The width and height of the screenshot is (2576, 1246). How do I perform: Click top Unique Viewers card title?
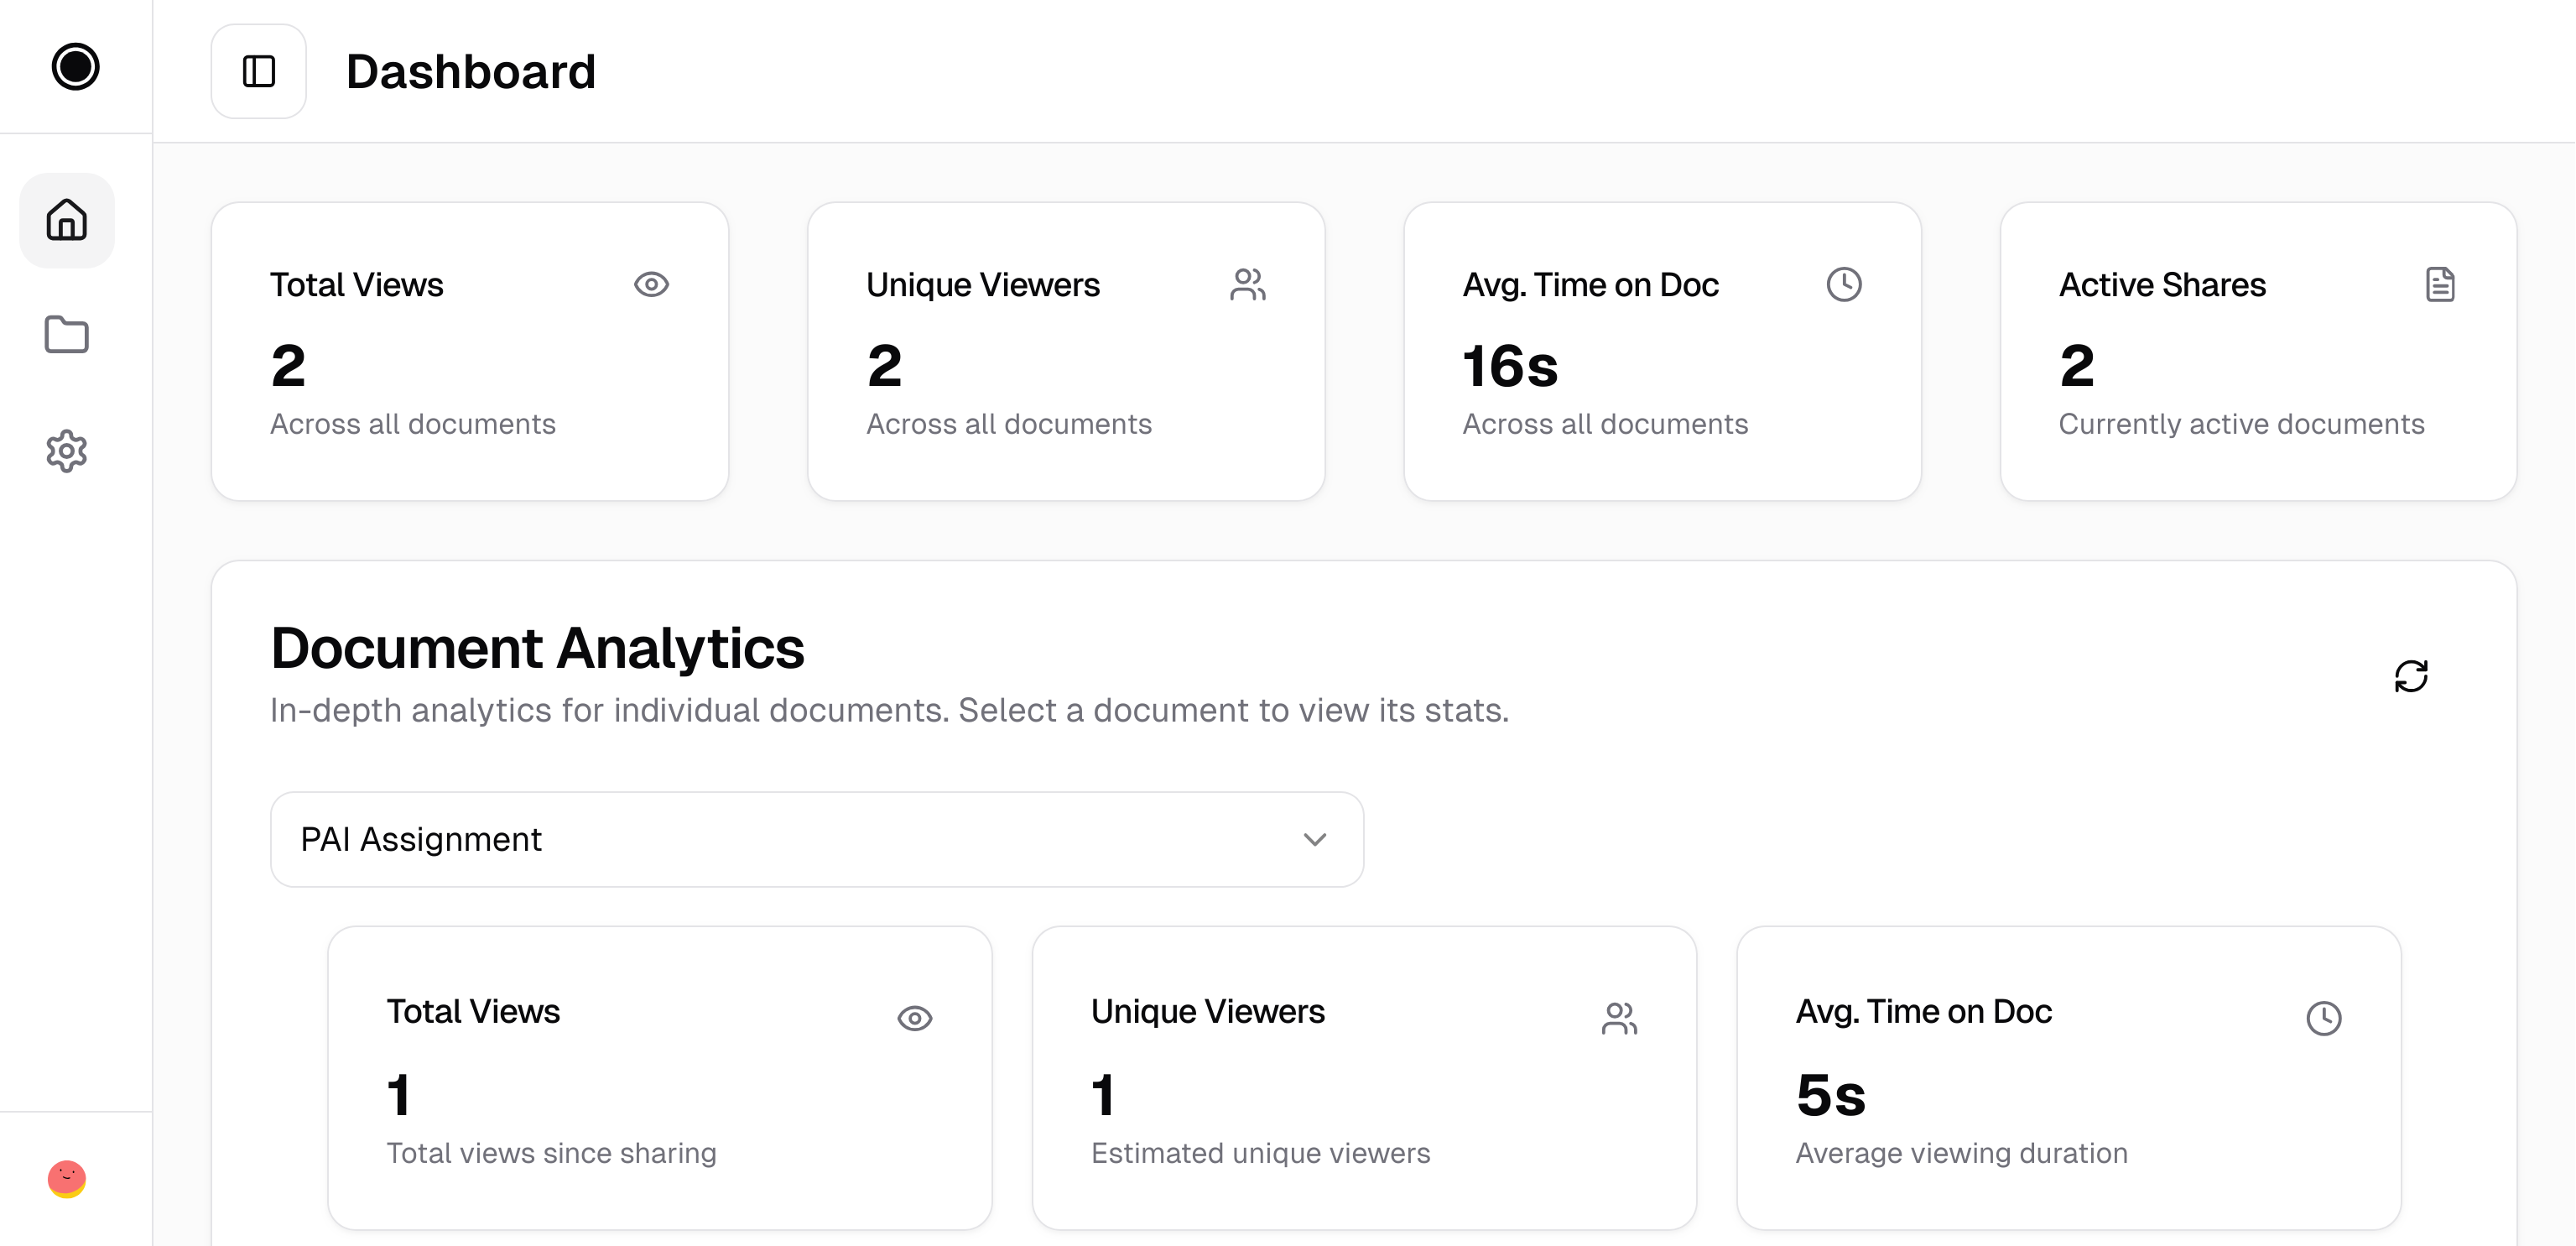(x=982, y=284)
